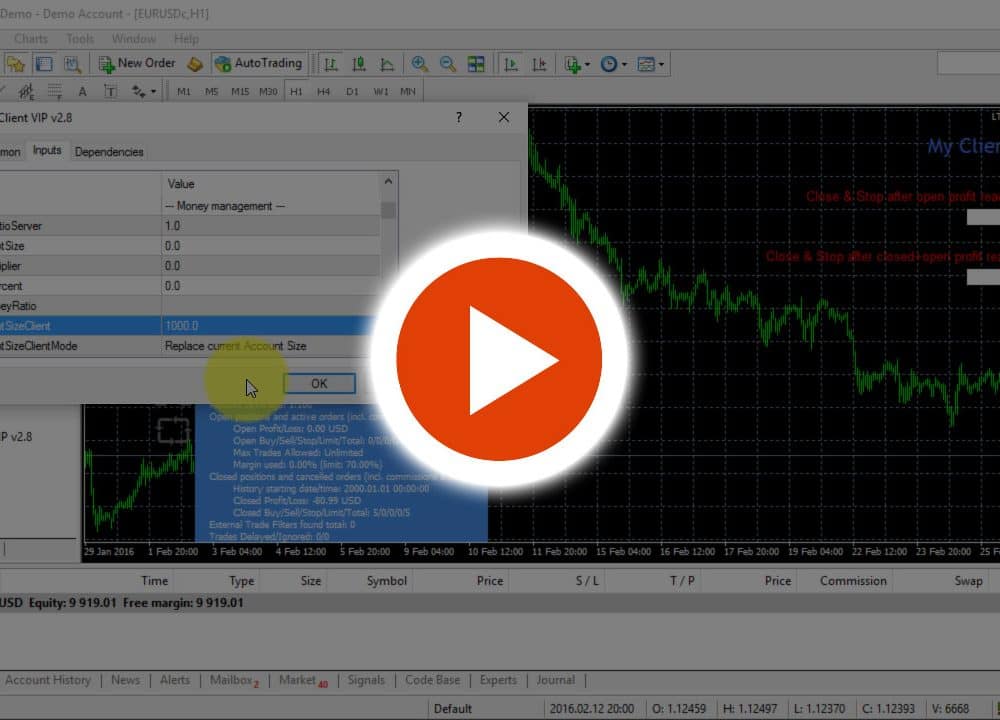Image resolution: width=1000 pixels, height=720 pixels.
Task: Open the Strategy Tester icon
Action: tap(72, 64)
